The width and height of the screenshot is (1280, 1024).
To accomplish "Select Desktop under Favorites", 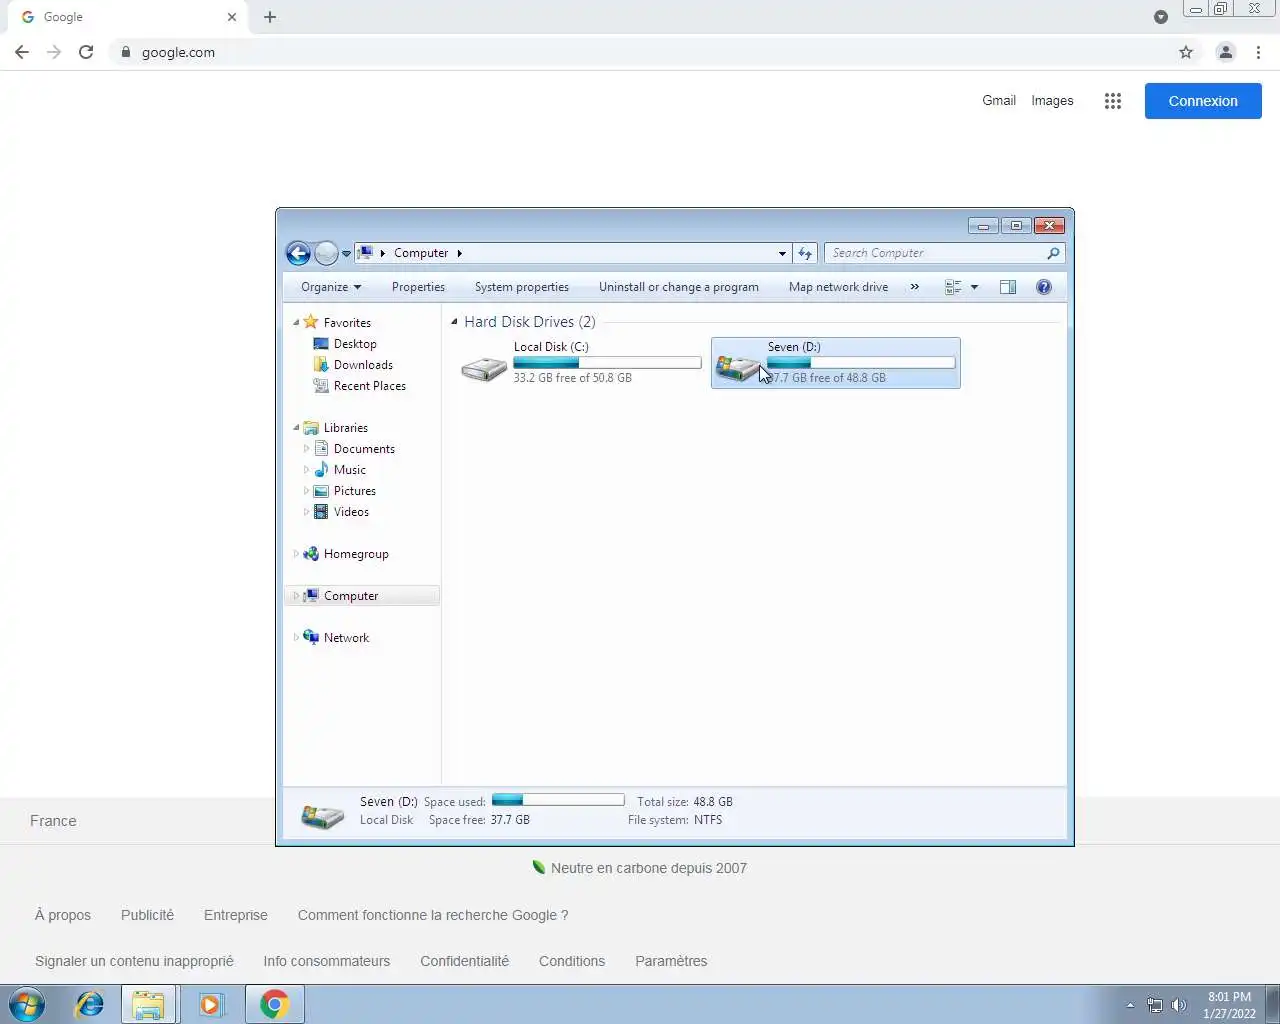I will (355, 344).
